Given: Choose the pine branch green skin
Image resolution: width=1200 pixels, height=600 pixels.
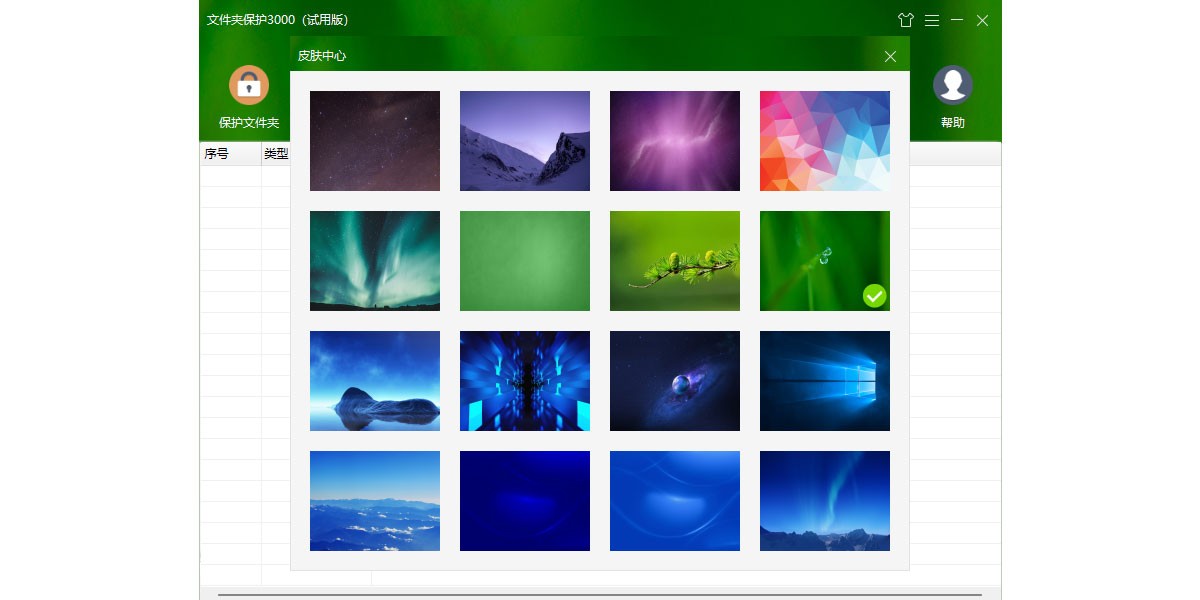Looking at the screenshot, I should tap(675, 261).
